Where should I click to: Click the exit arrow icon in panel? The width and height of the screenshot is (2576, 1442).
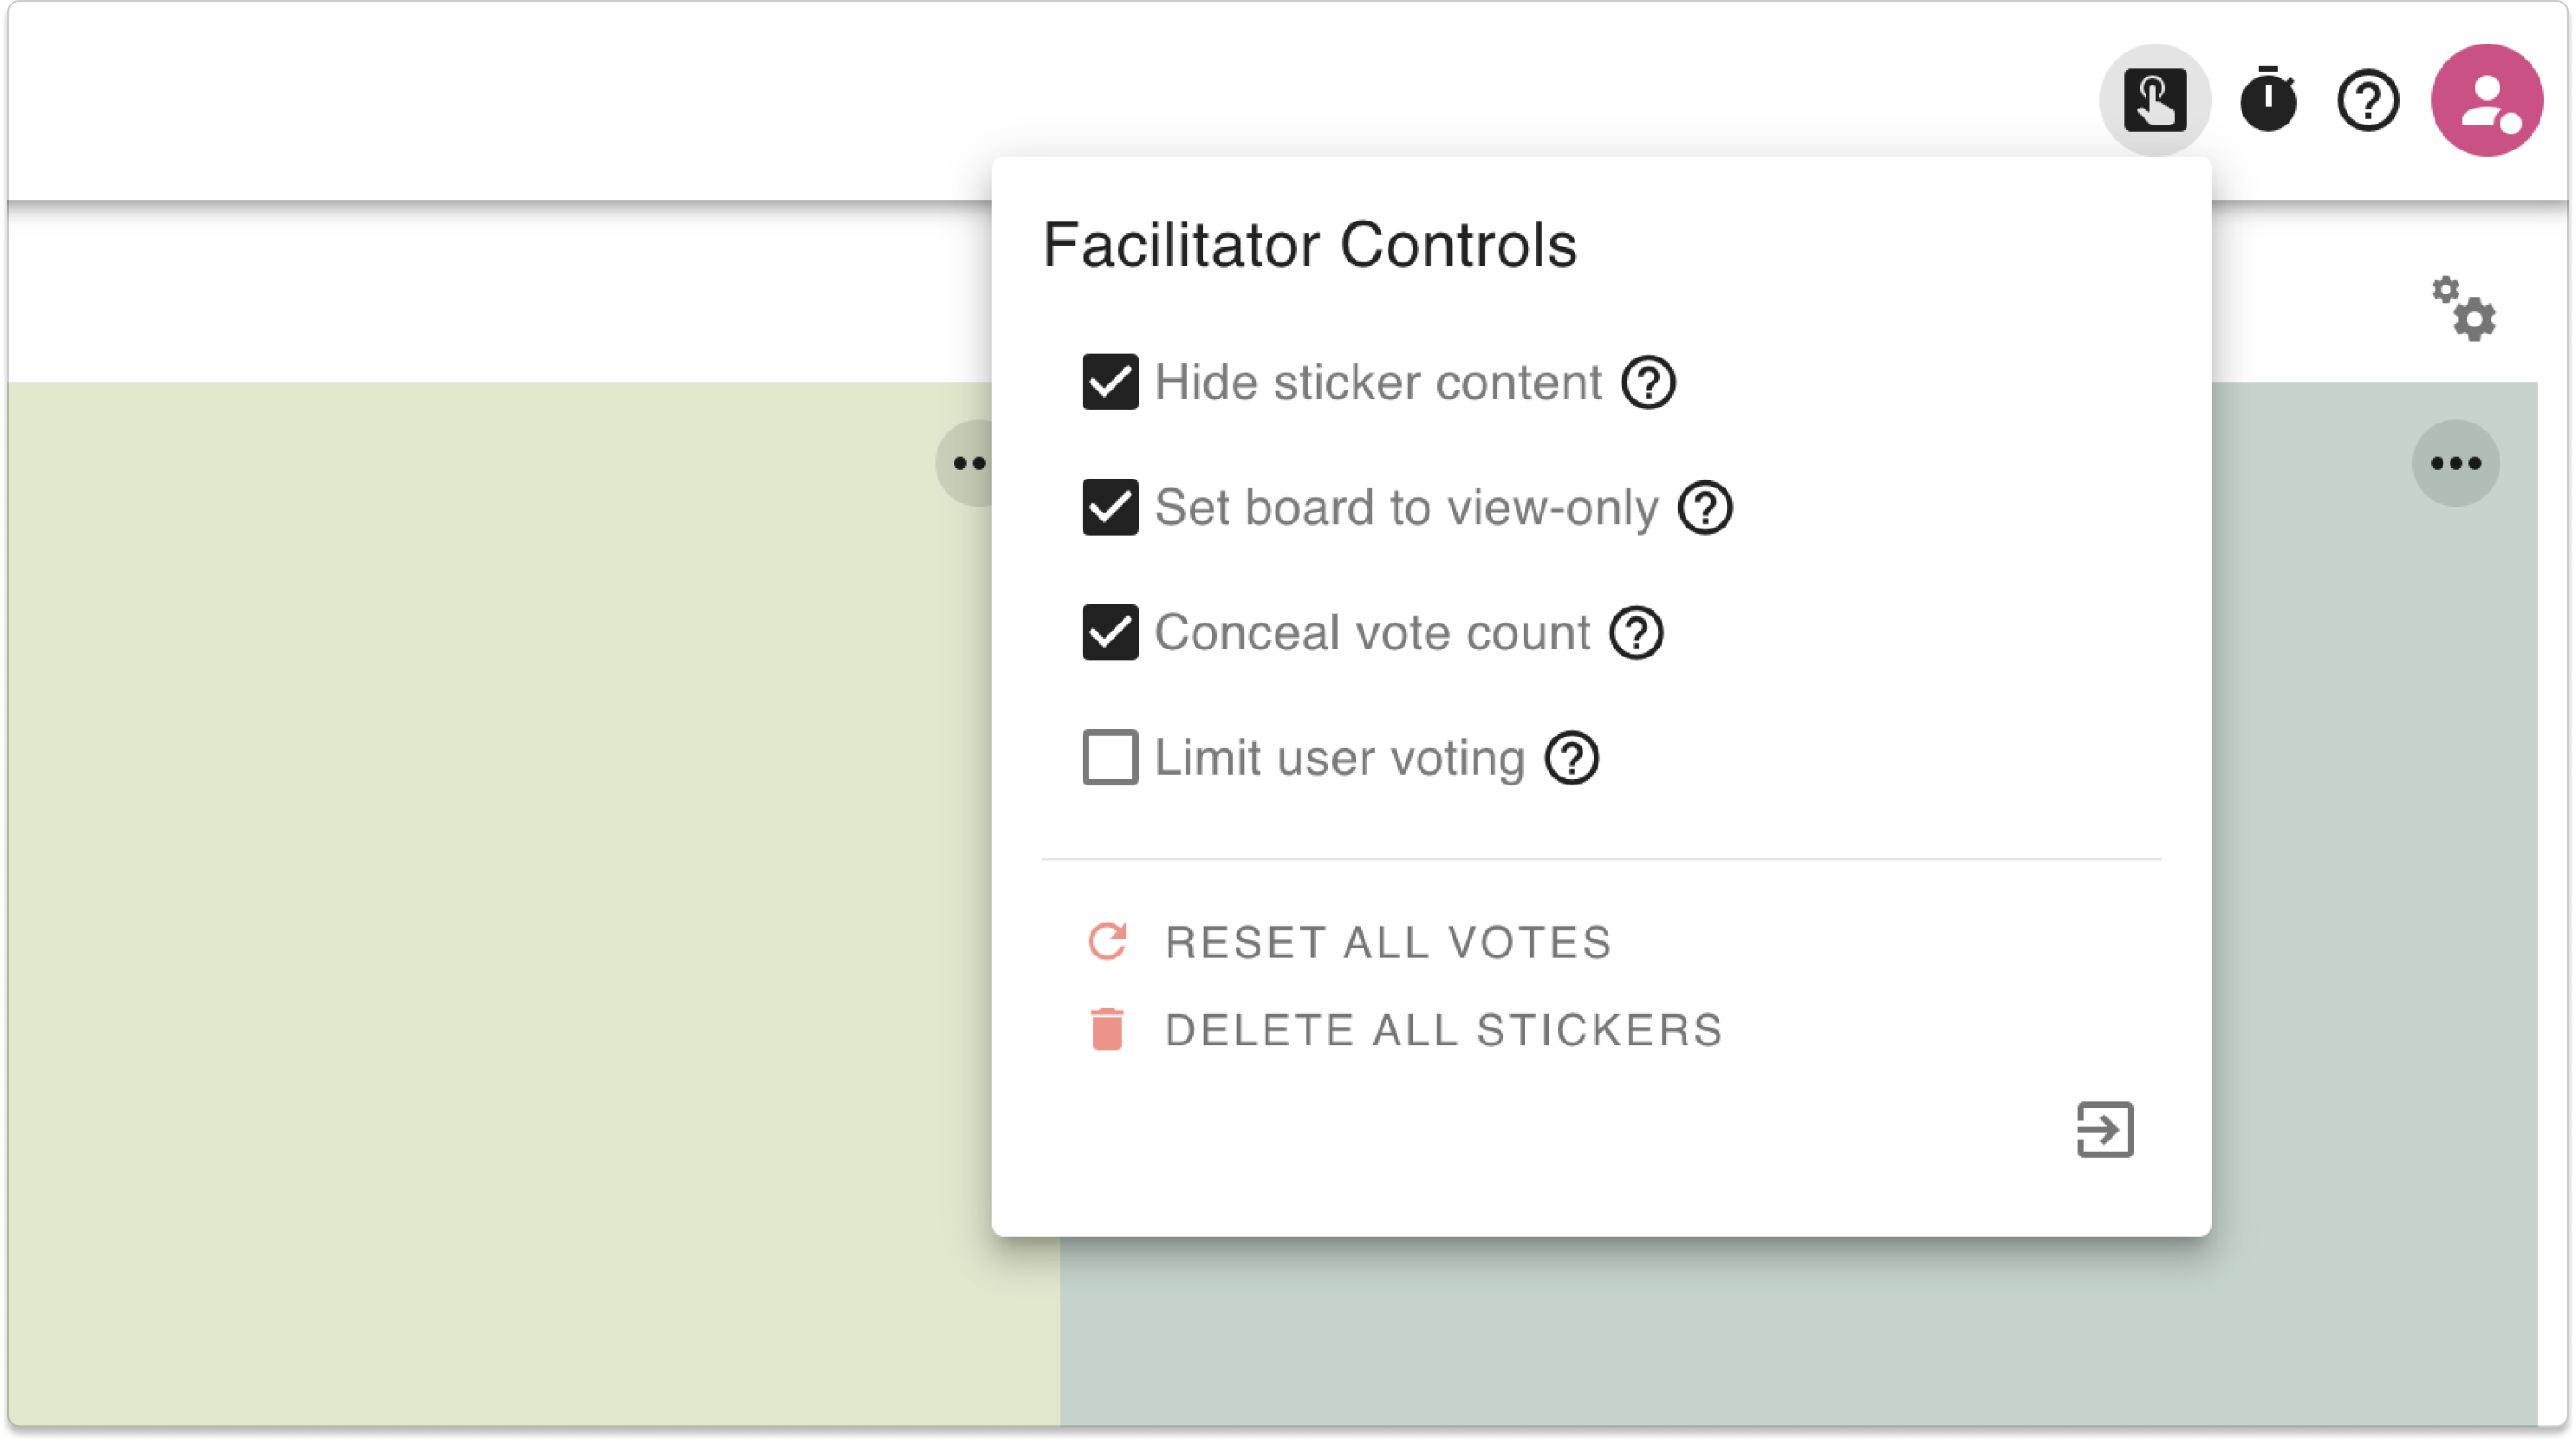coord(2105,1130)
